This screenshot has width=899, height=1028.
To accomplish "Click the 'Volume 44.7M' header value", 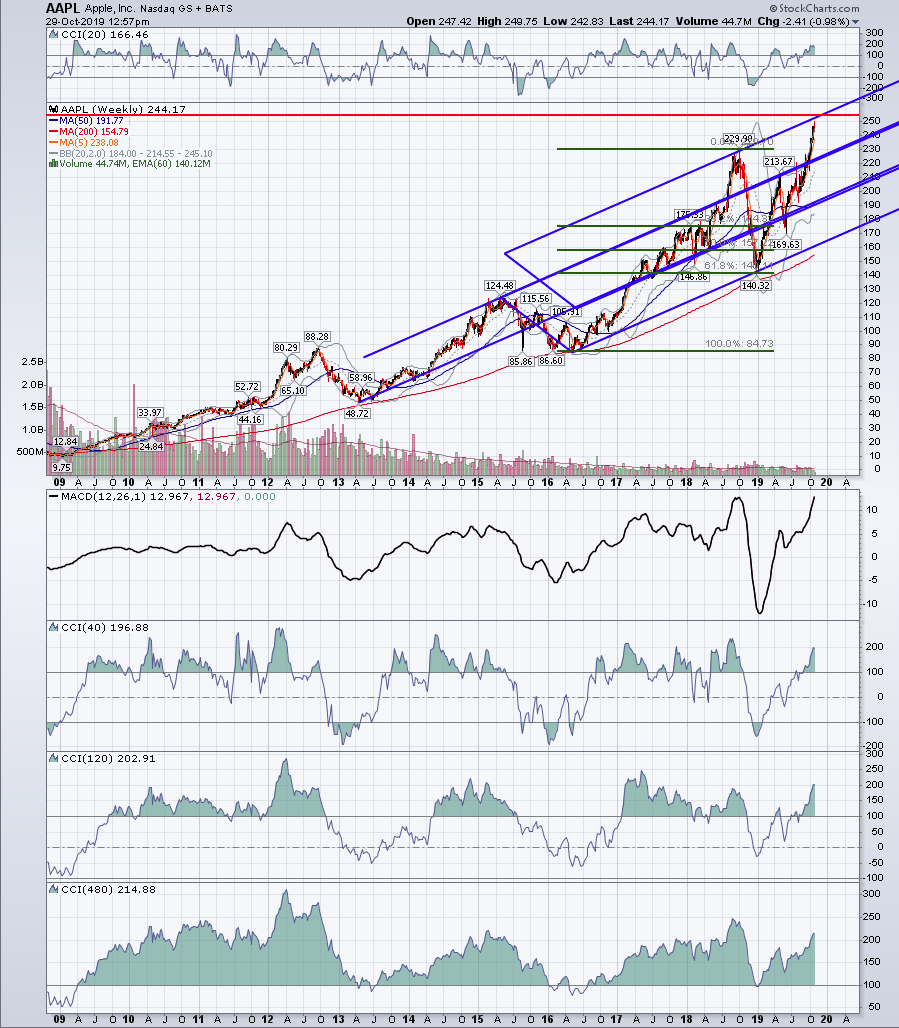I will point(713,21).
